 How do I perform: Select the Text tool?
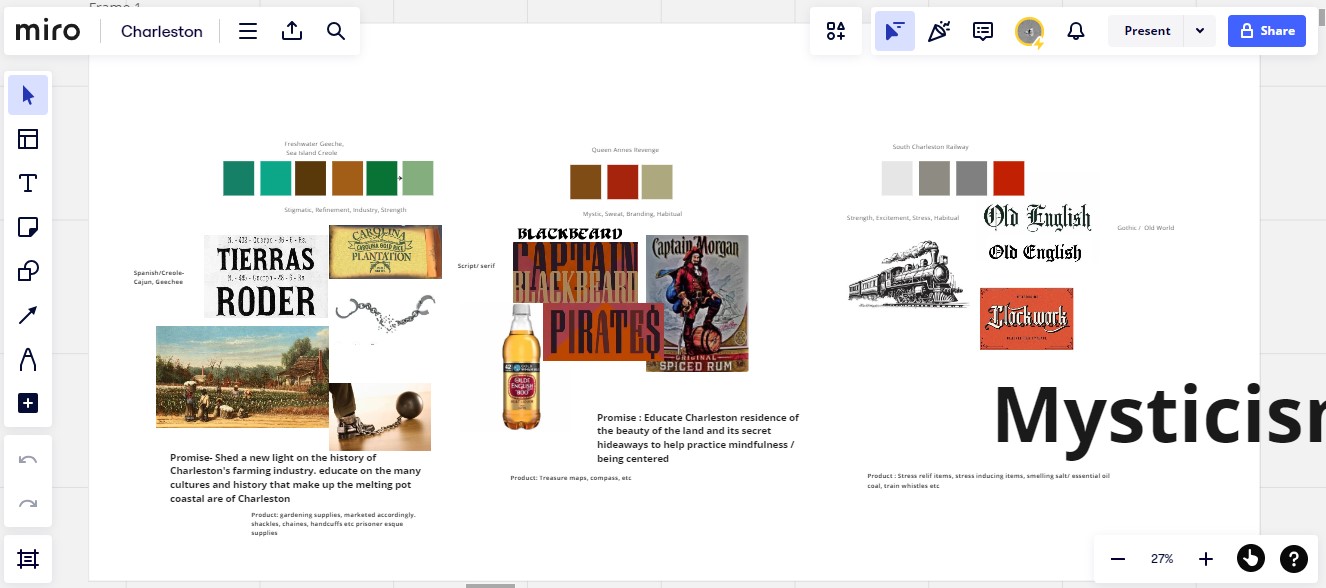point(28,183)
